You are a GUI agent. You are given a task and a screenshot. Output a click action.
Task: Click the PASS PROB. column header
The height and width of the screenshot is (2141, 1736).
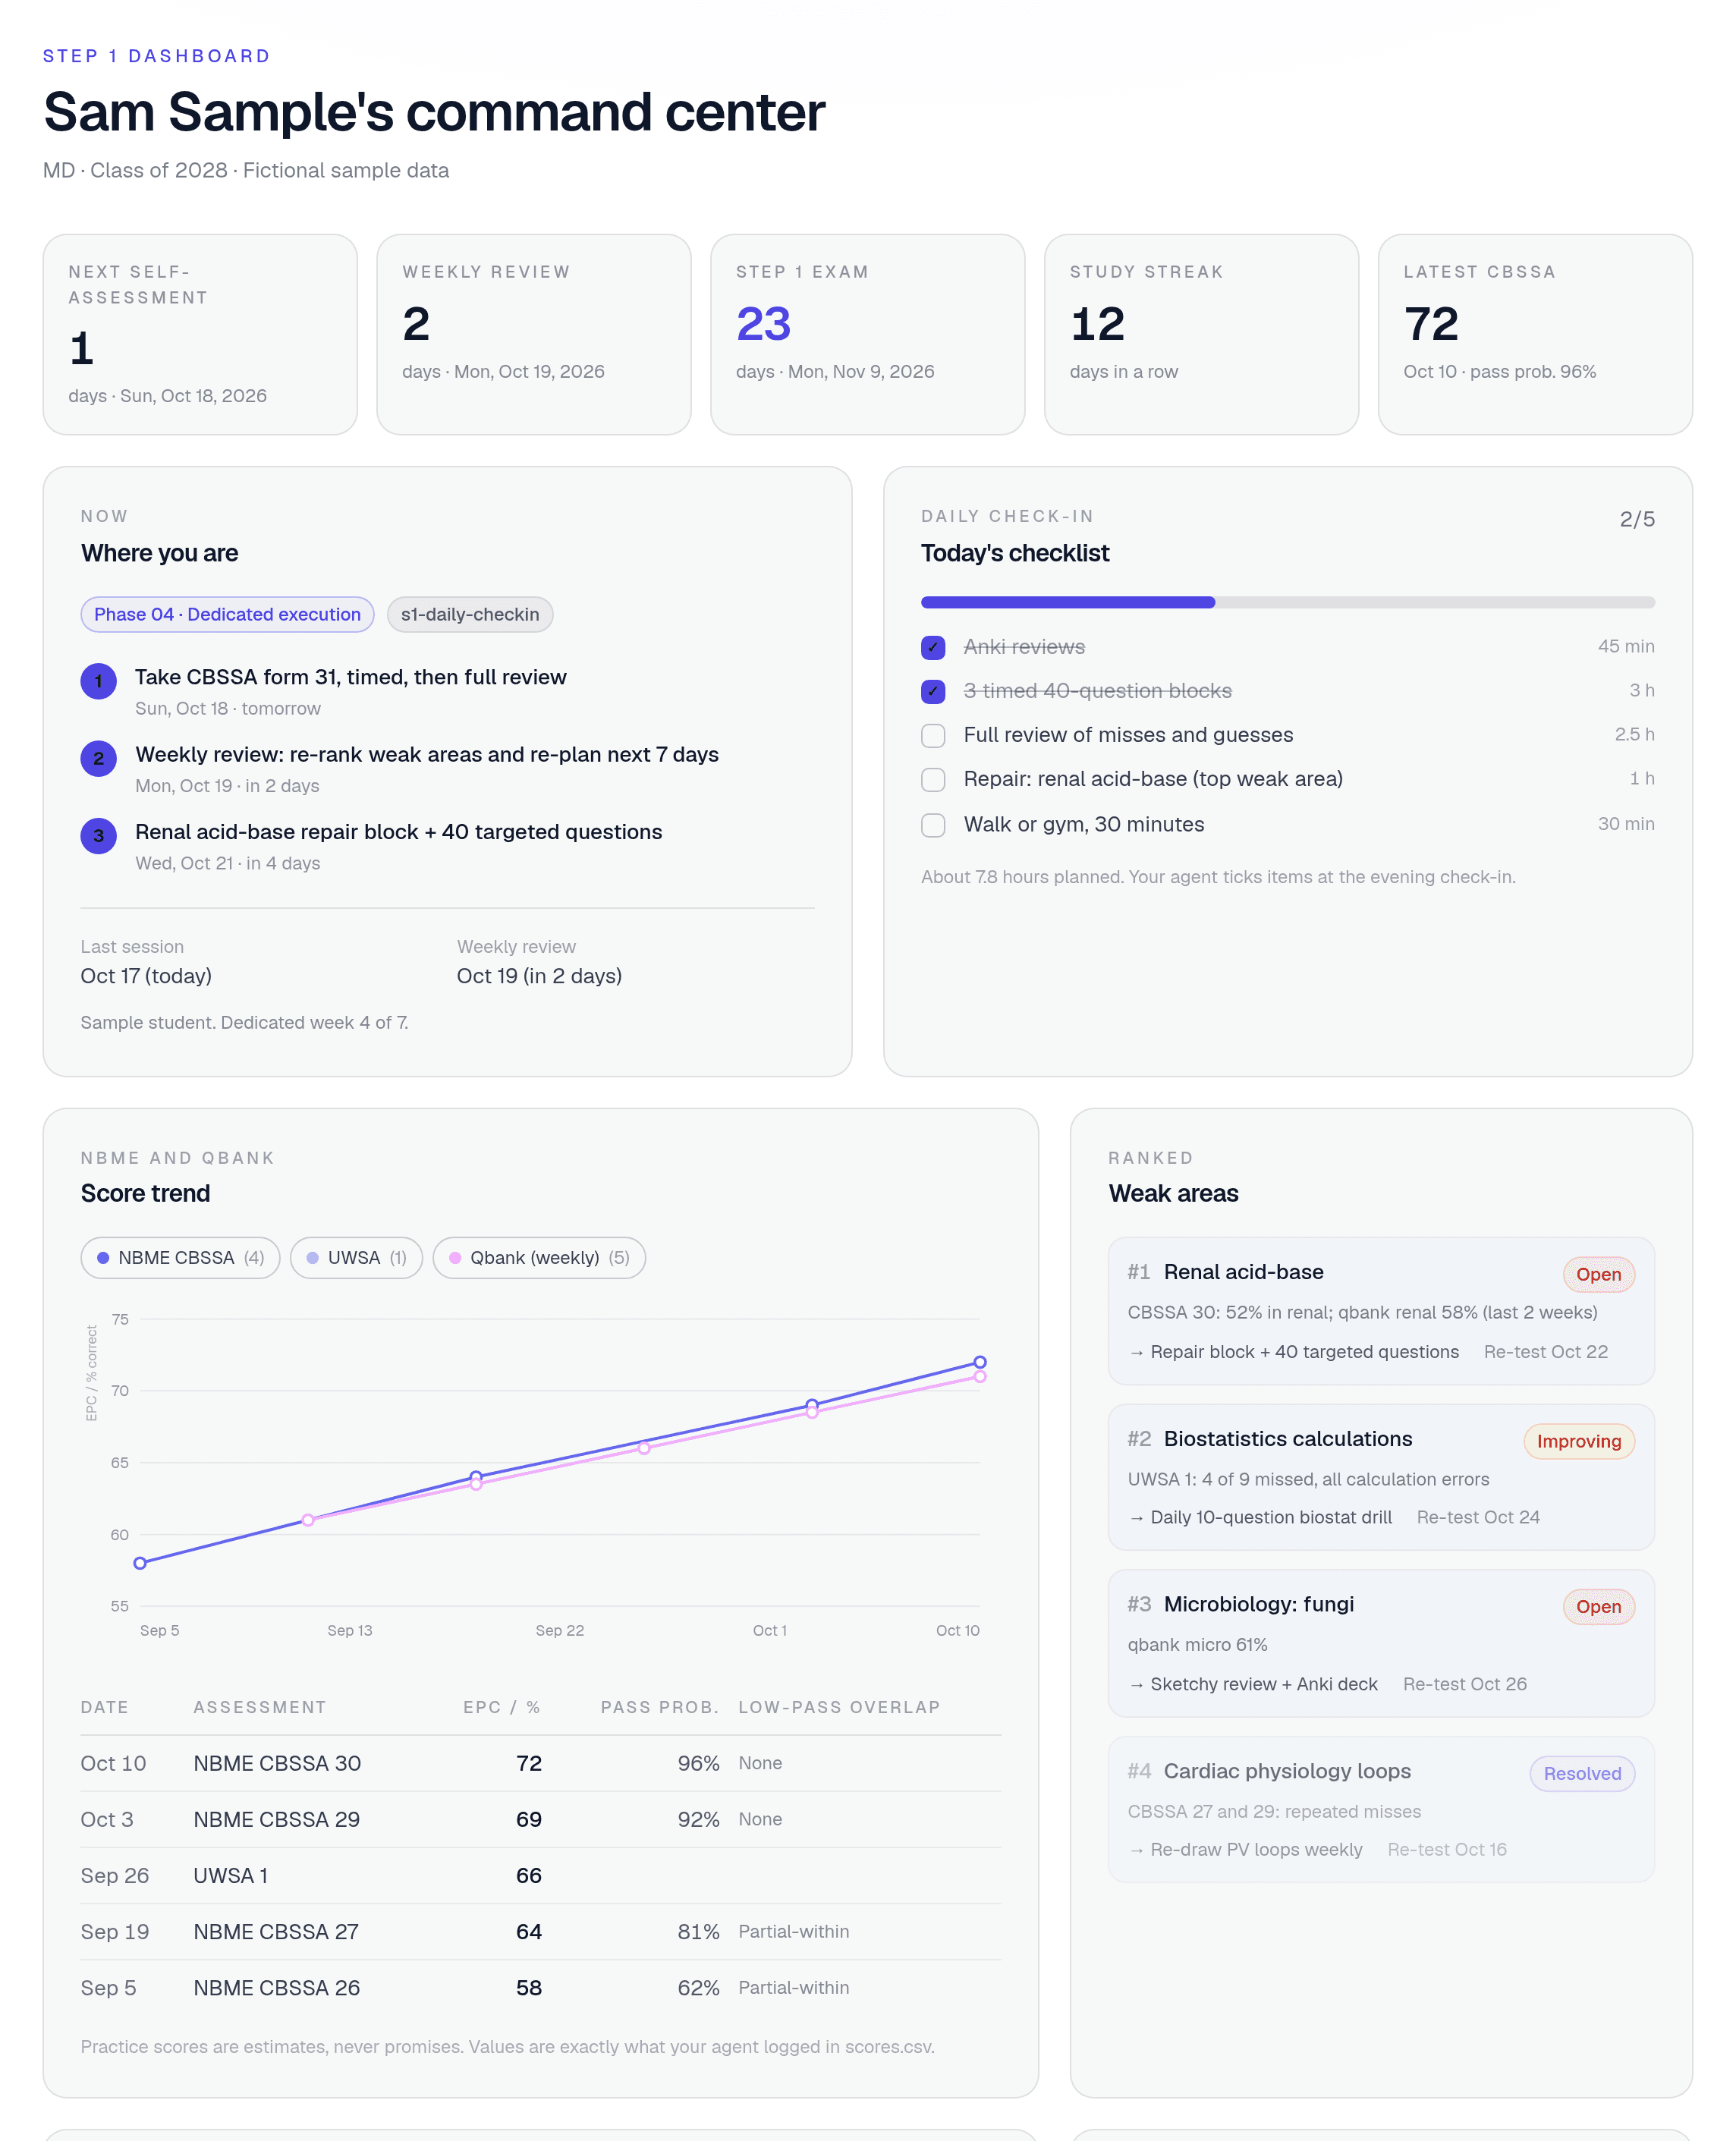click(x=660, y=1707)
